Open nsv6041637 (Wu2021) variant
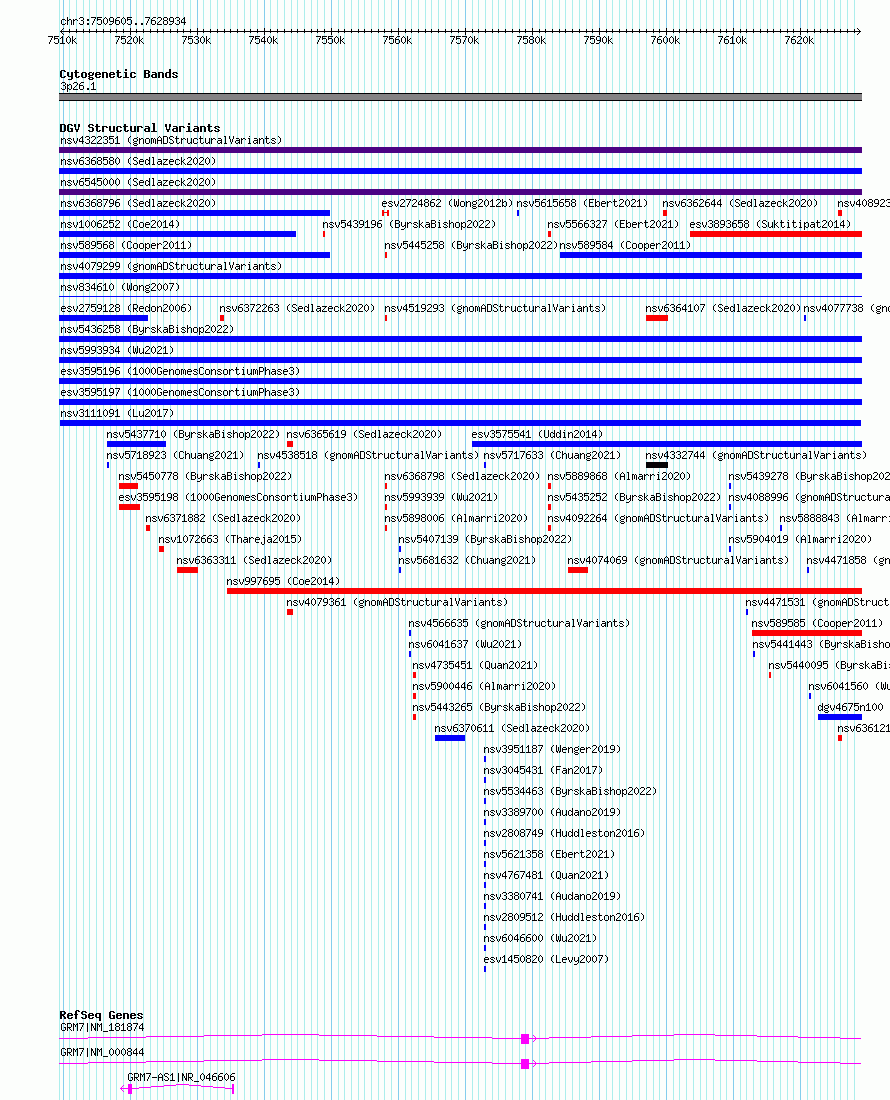Image resolution: width=890 pixels, height=1100 pixels. tap(465, 645)
